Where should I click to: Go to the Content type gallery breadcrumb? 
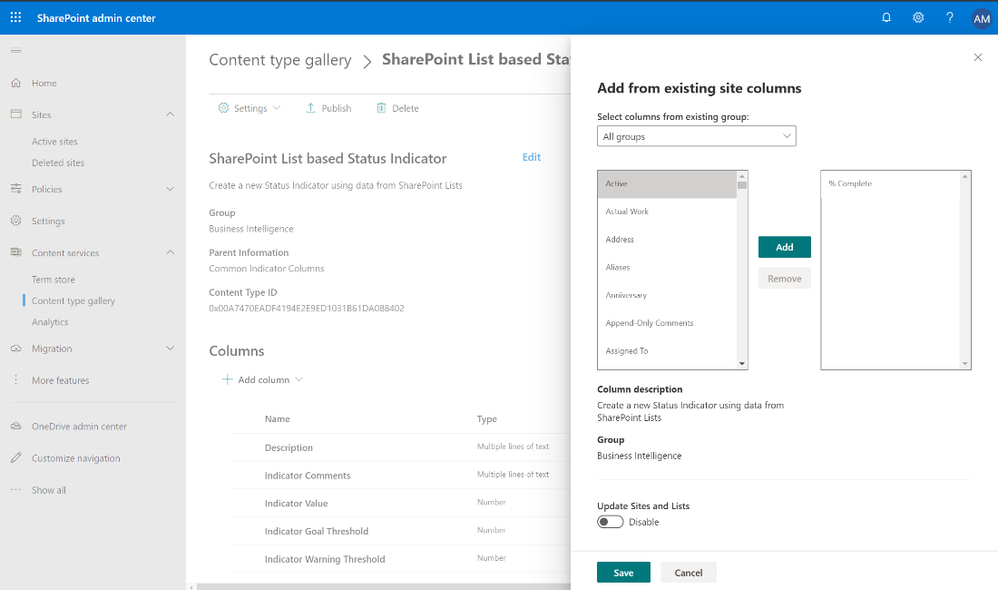click(x=280, y=60)
